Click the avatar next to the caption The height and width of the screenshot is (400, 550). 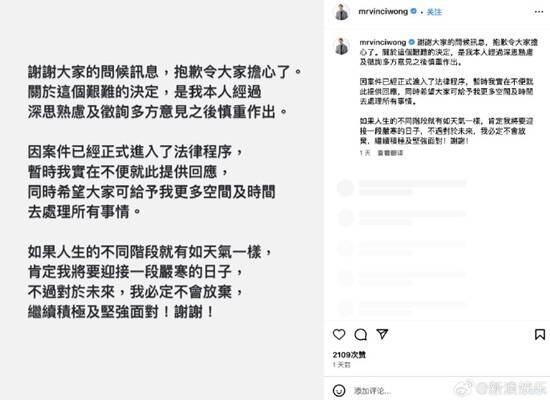click(341, 46)
